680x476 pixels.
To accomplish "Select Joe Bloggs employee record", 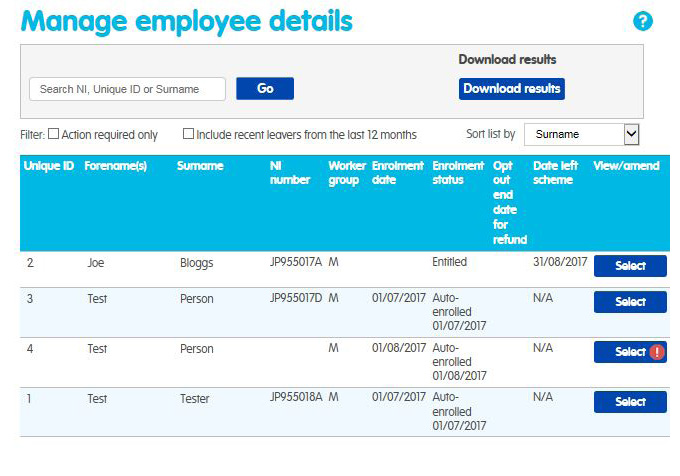I will click(x=630, y=266).
